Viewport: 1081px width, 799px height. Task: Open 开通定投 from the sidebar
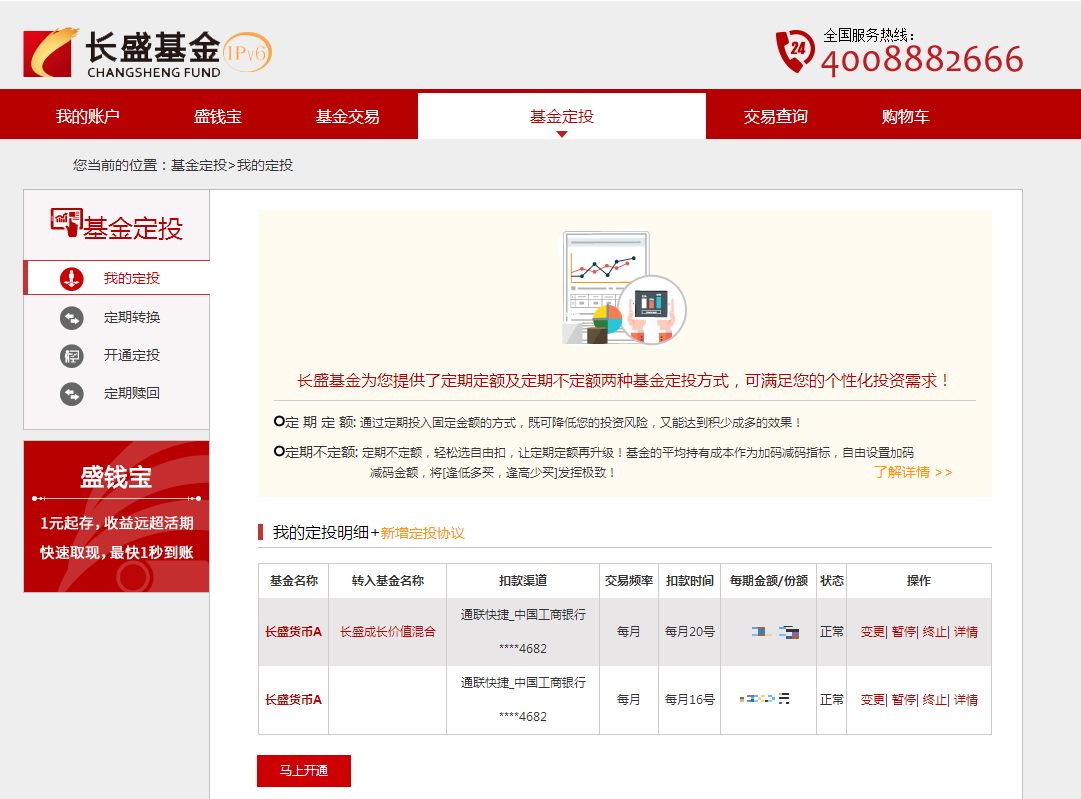[132, 355]
